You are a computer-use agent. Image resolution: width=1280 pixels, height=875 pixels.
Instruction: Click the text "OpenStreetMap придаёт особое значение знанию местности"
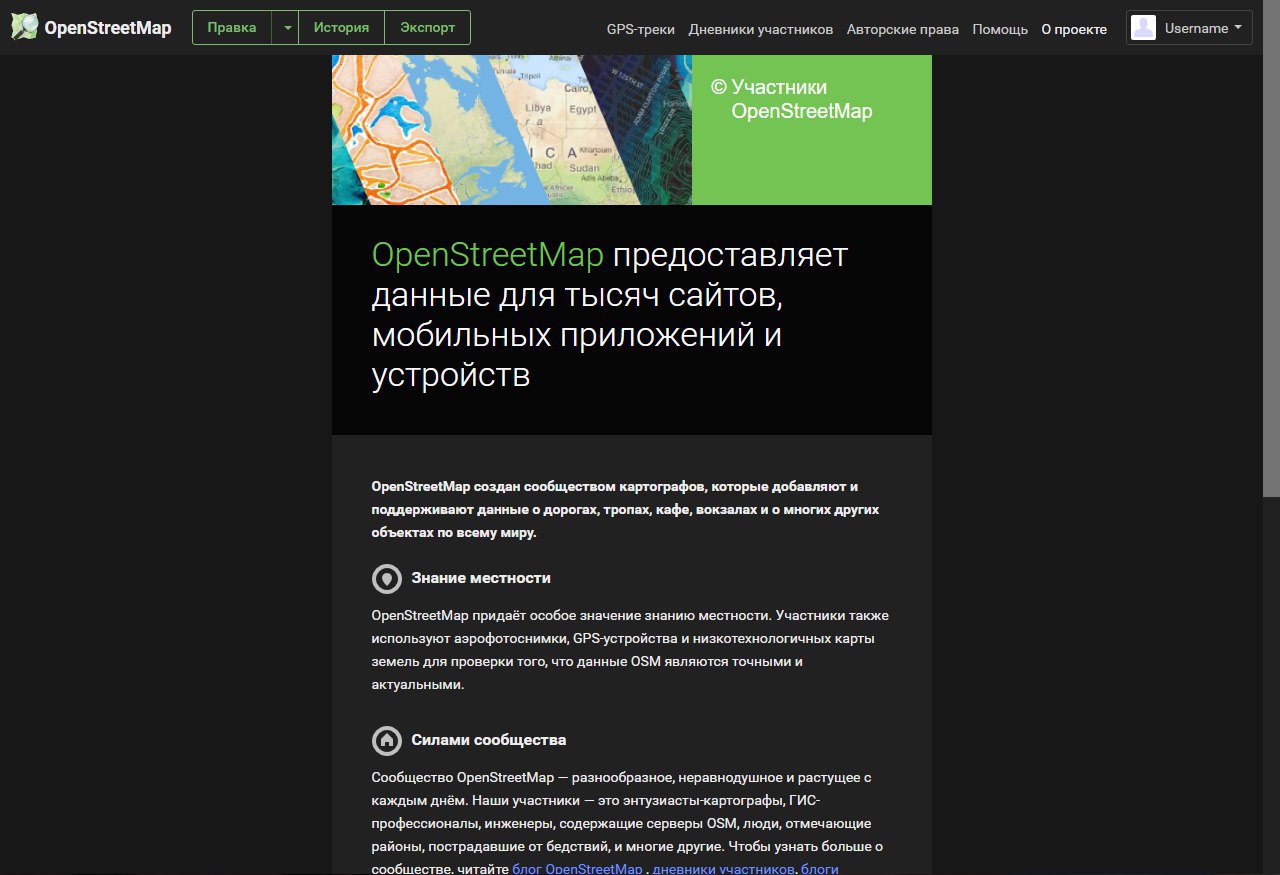tap(570, 615)
